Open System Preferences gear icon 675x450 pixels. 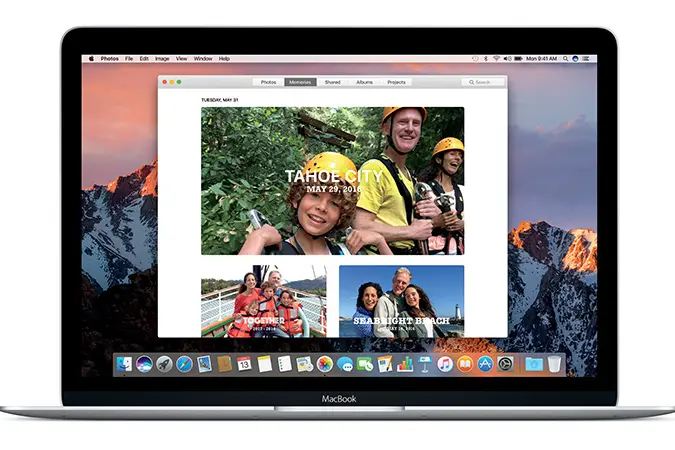tap(505, 364)
